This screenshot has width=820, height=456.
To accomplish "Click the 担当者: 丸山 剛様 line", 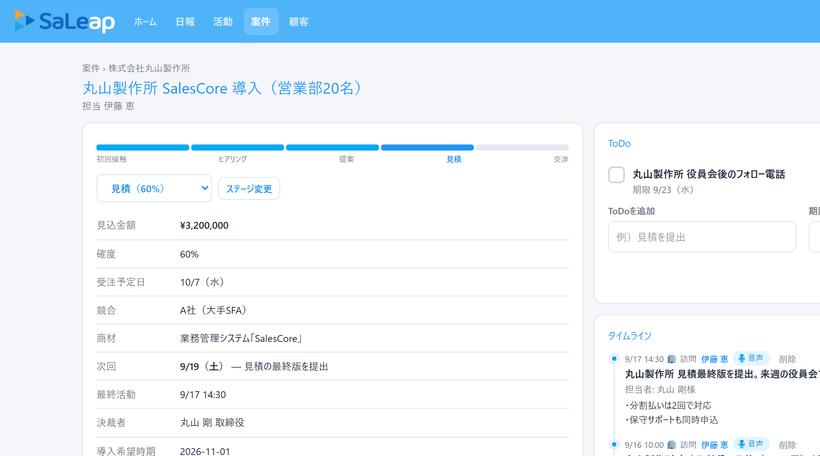I will click(x=660, y=390).
